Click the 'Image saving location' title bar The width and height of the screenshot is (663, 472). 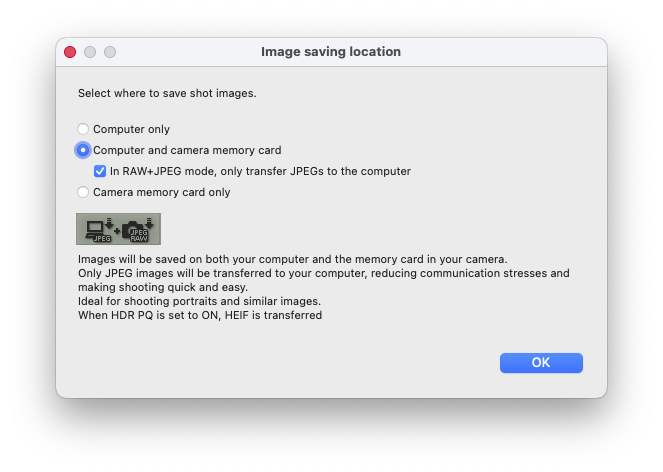tap(331, 51)
